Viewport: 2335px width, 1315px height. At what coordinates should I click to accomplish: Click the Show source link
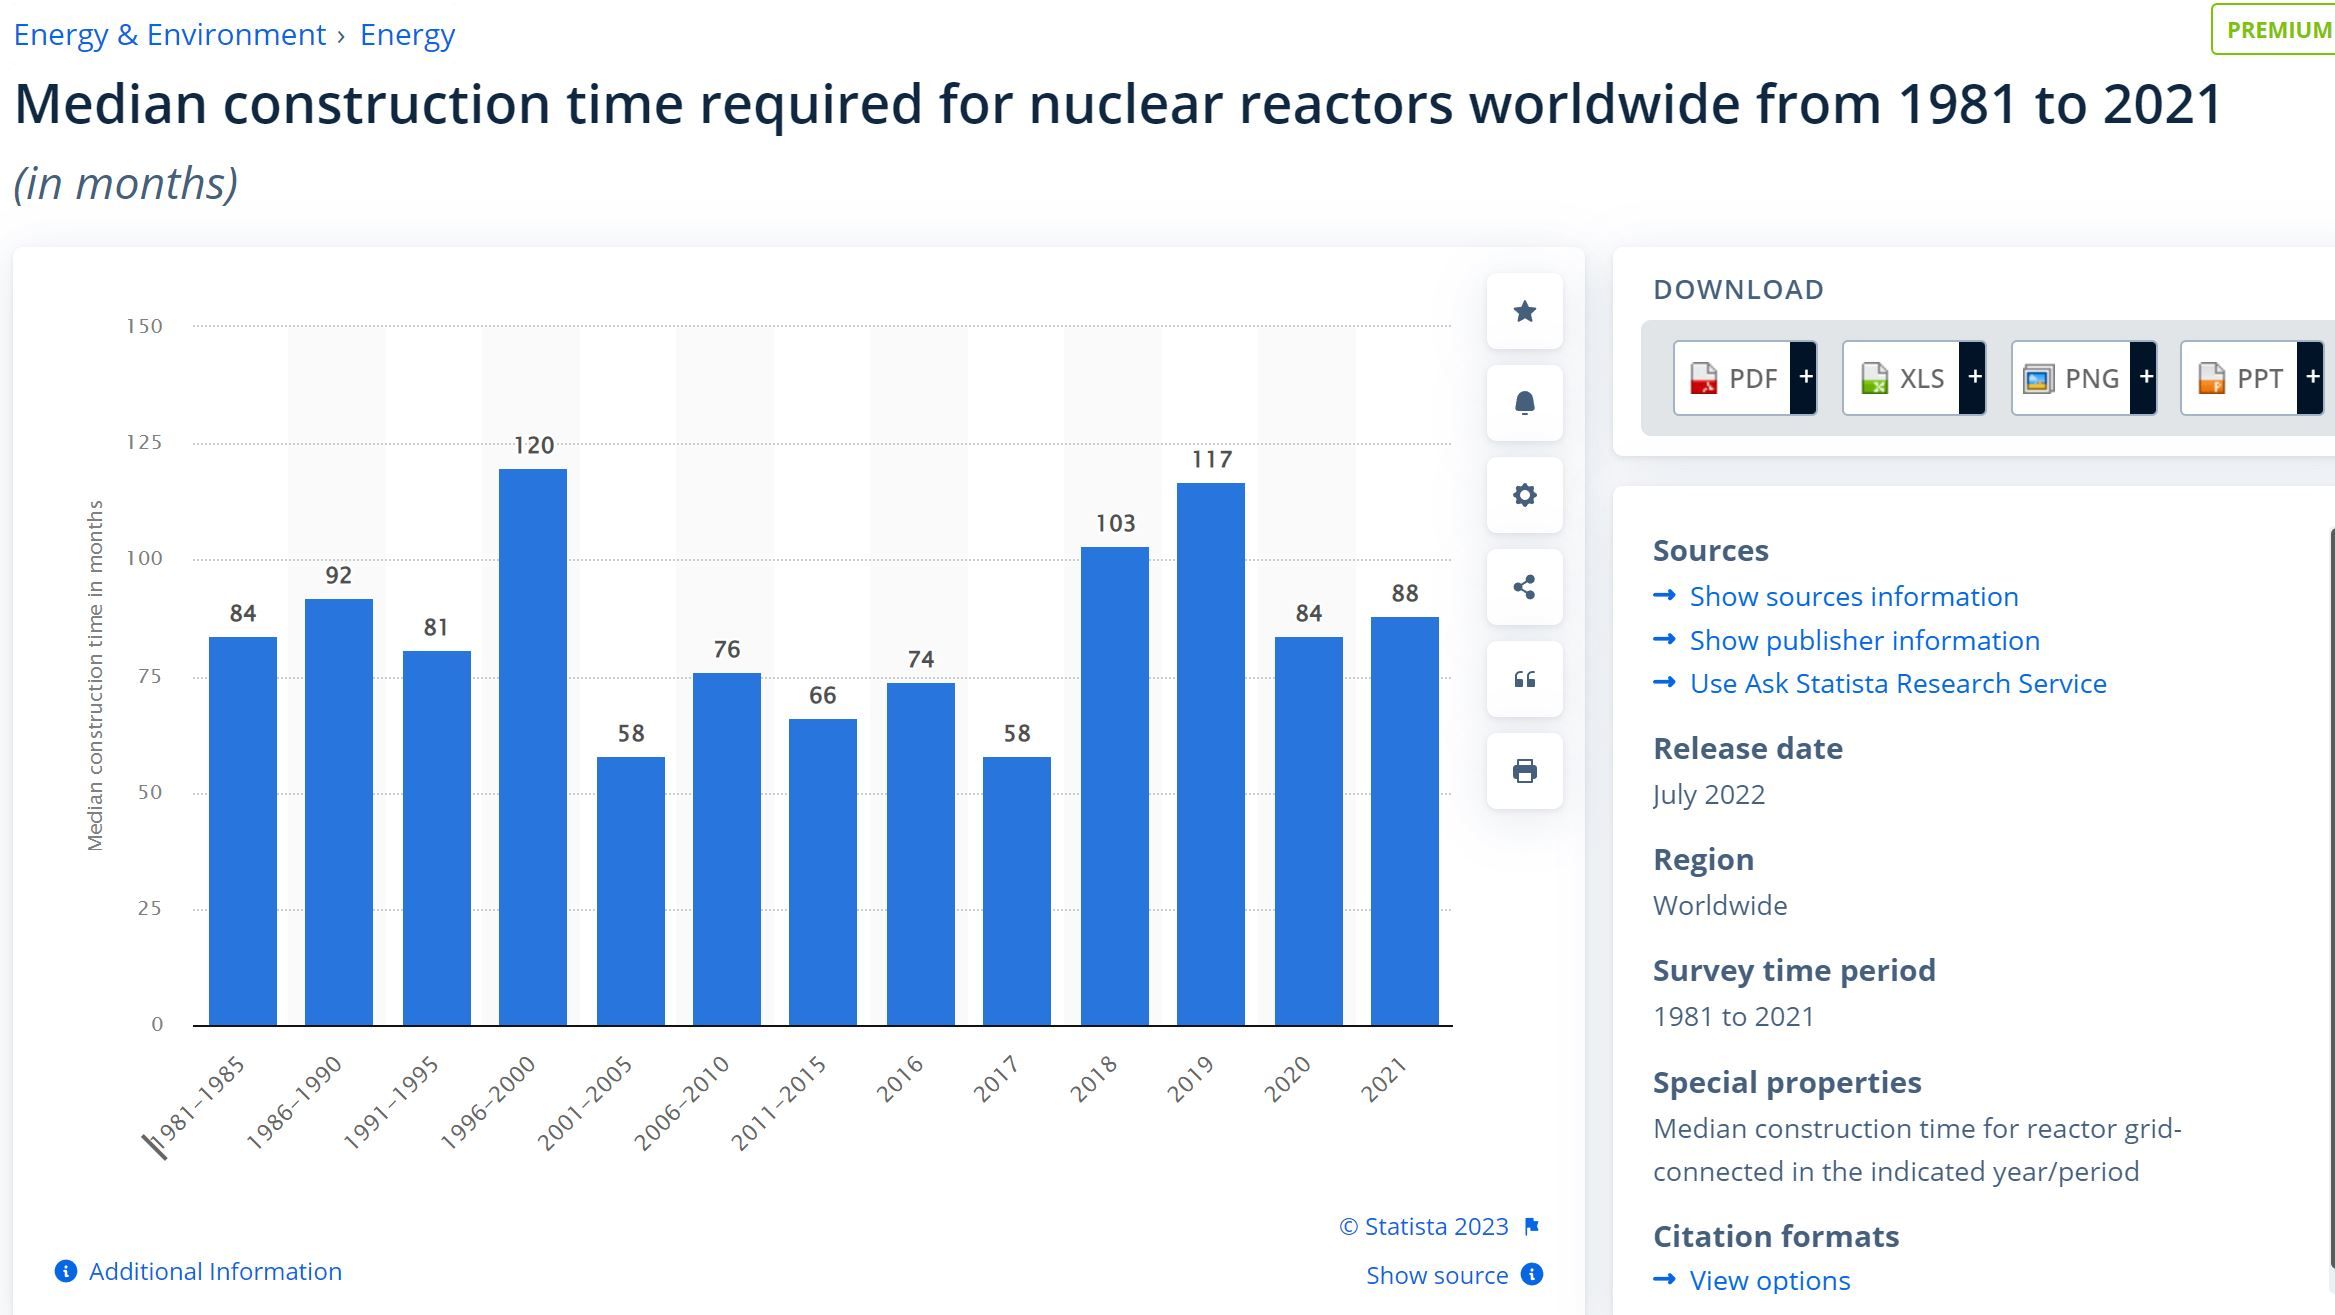click(x=1437, y=1275)
